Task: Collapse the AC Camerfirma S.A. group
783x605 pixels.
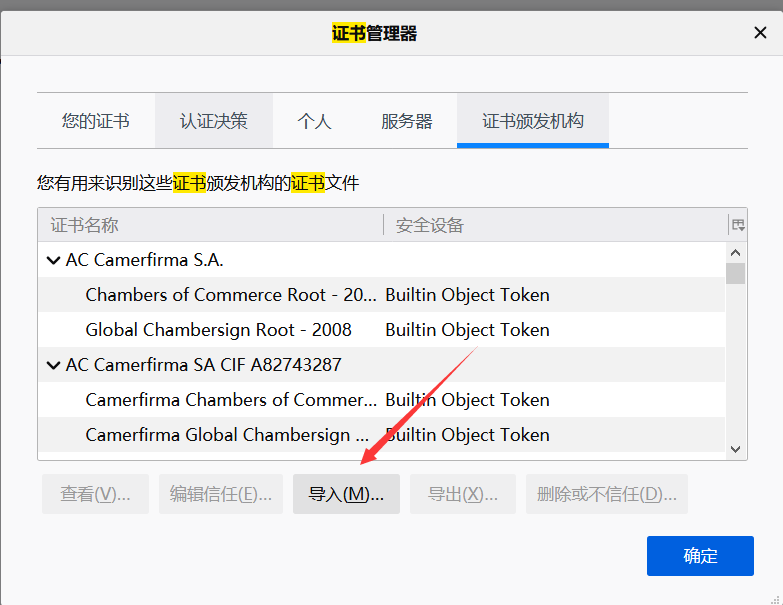Action: coord(53,260)
